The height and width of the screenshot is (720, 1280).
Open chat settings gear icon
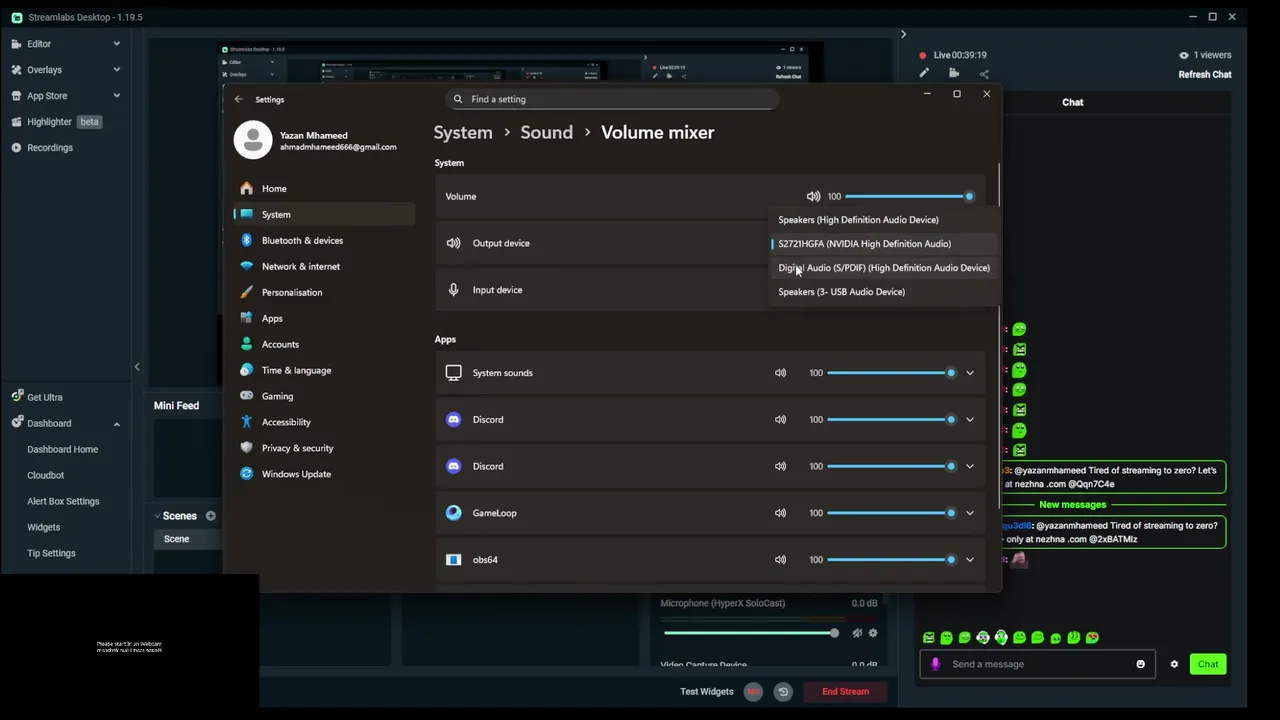coord(1174,664)
